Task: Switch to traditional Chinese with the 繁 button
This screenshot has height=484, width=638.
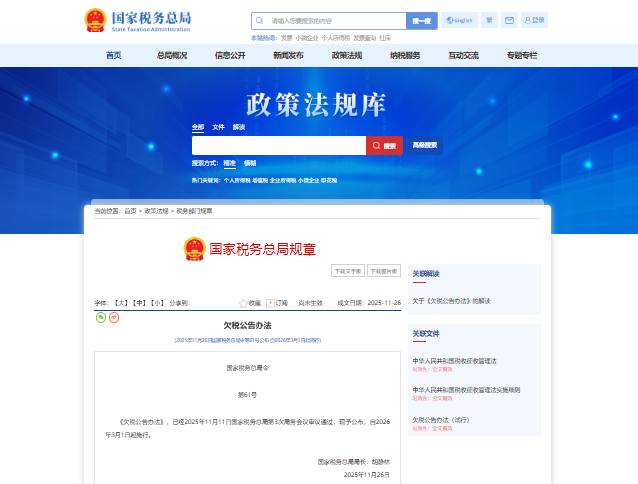Action: [489, 20]
